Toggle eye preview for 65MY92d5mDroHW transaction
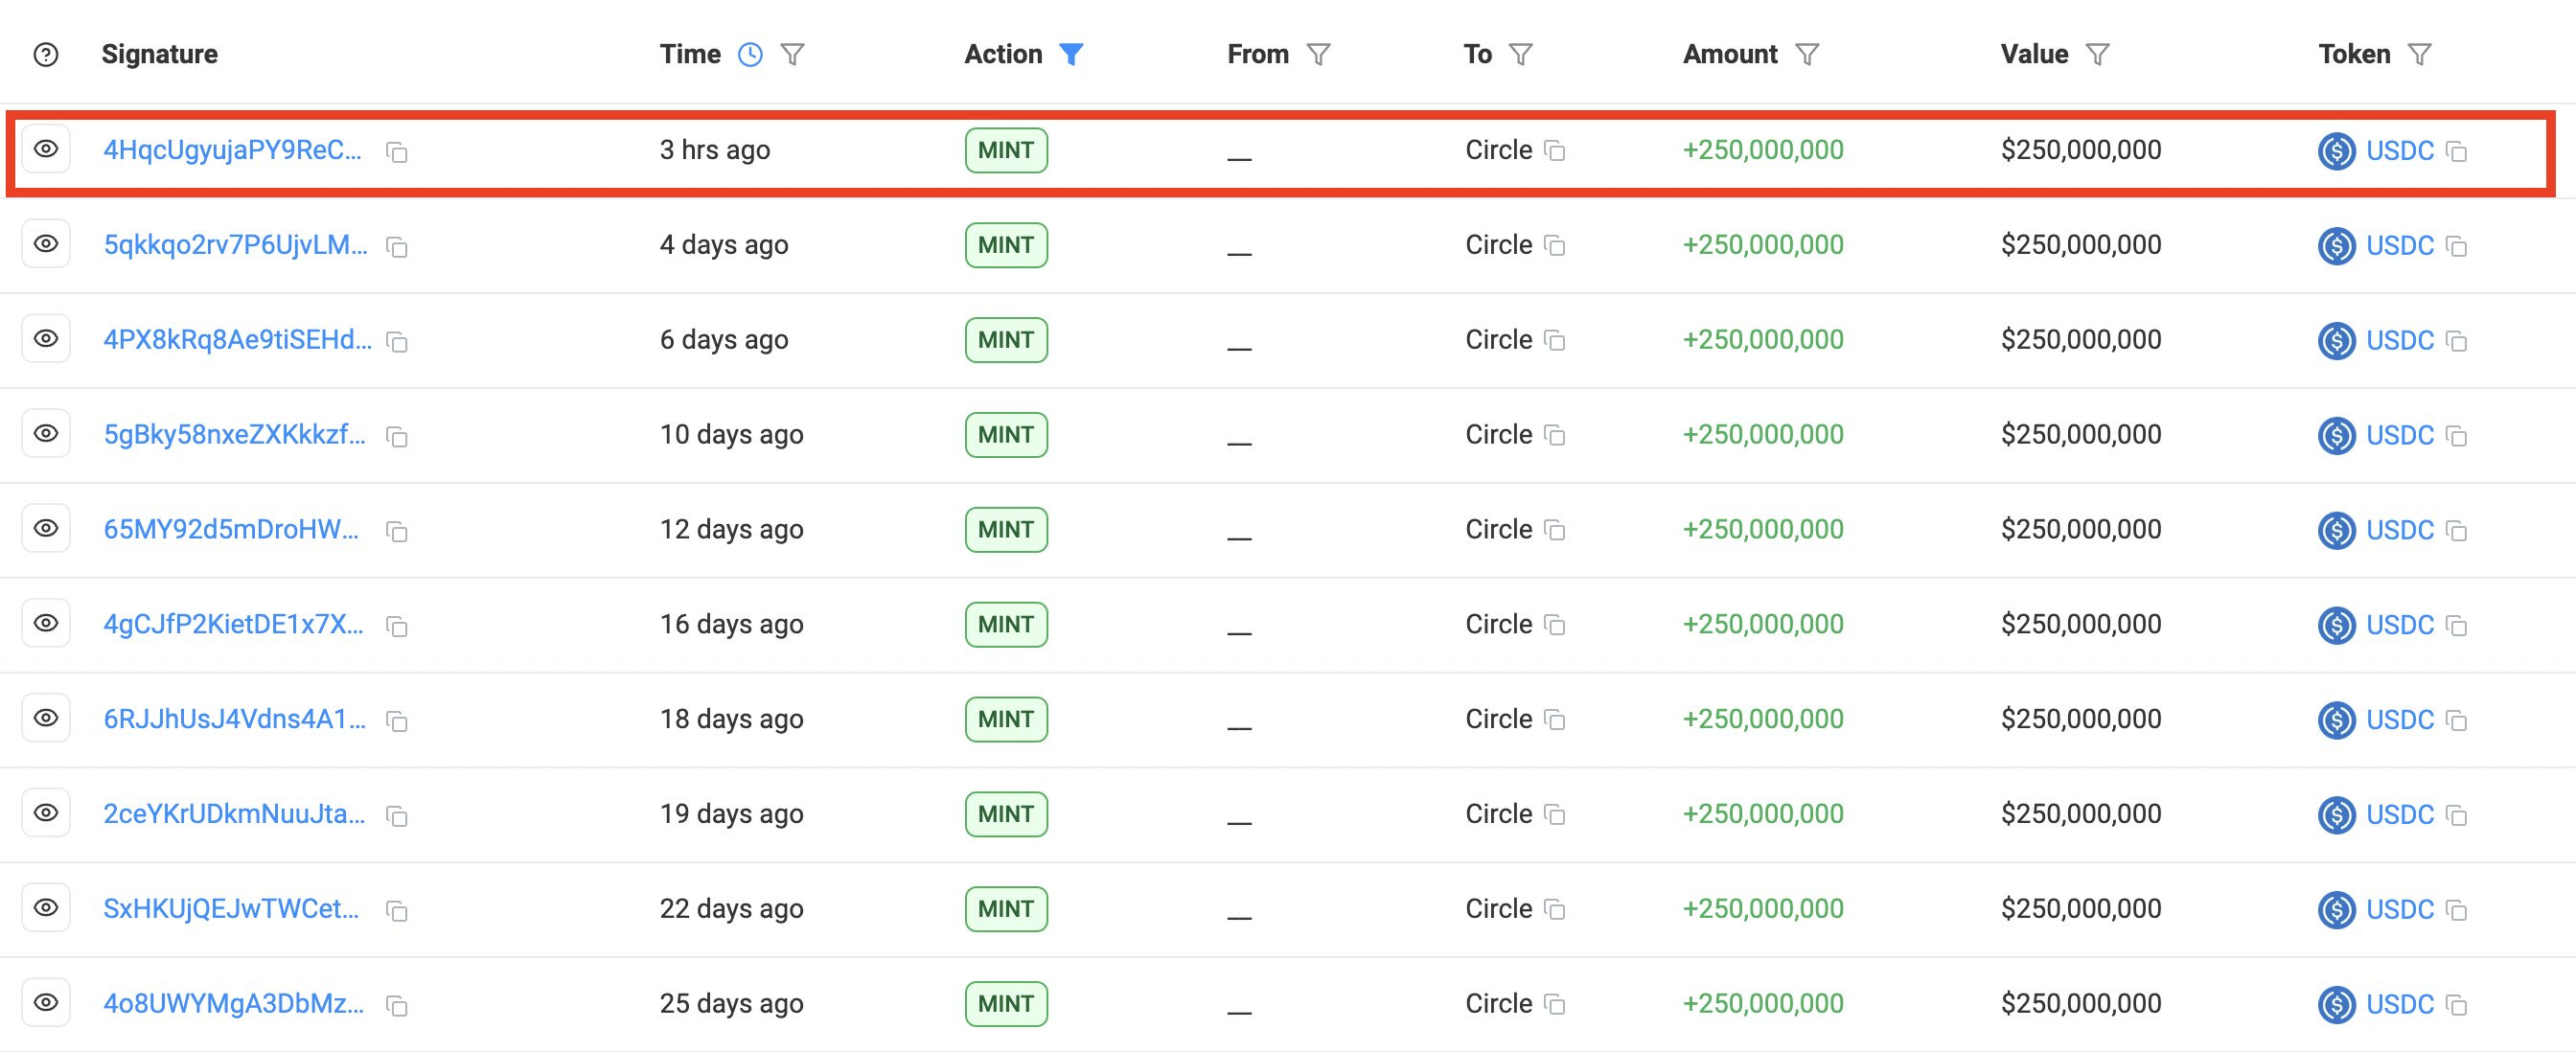Screen dimensions: 2576x1052 (x=46, y=528)
